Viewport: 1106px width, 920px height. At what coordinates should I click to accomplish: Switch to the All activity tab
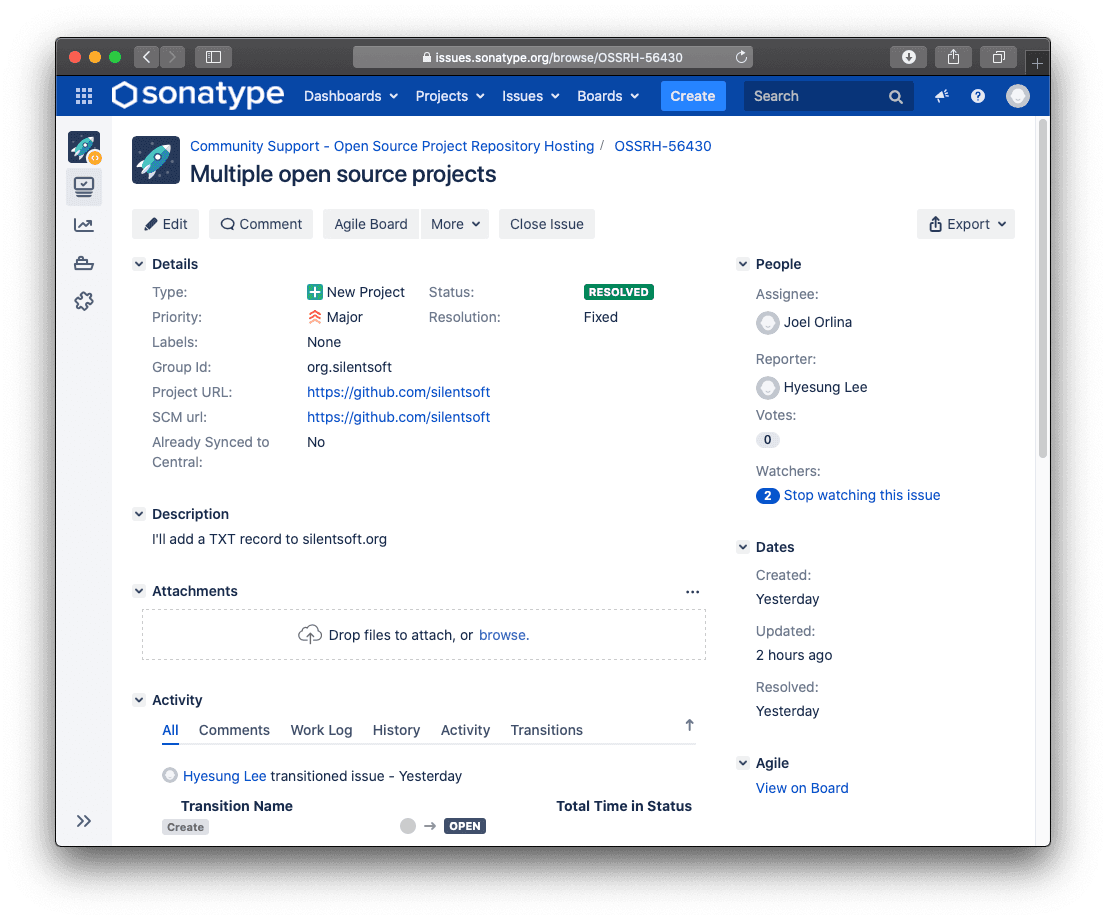tap(170, 730)
